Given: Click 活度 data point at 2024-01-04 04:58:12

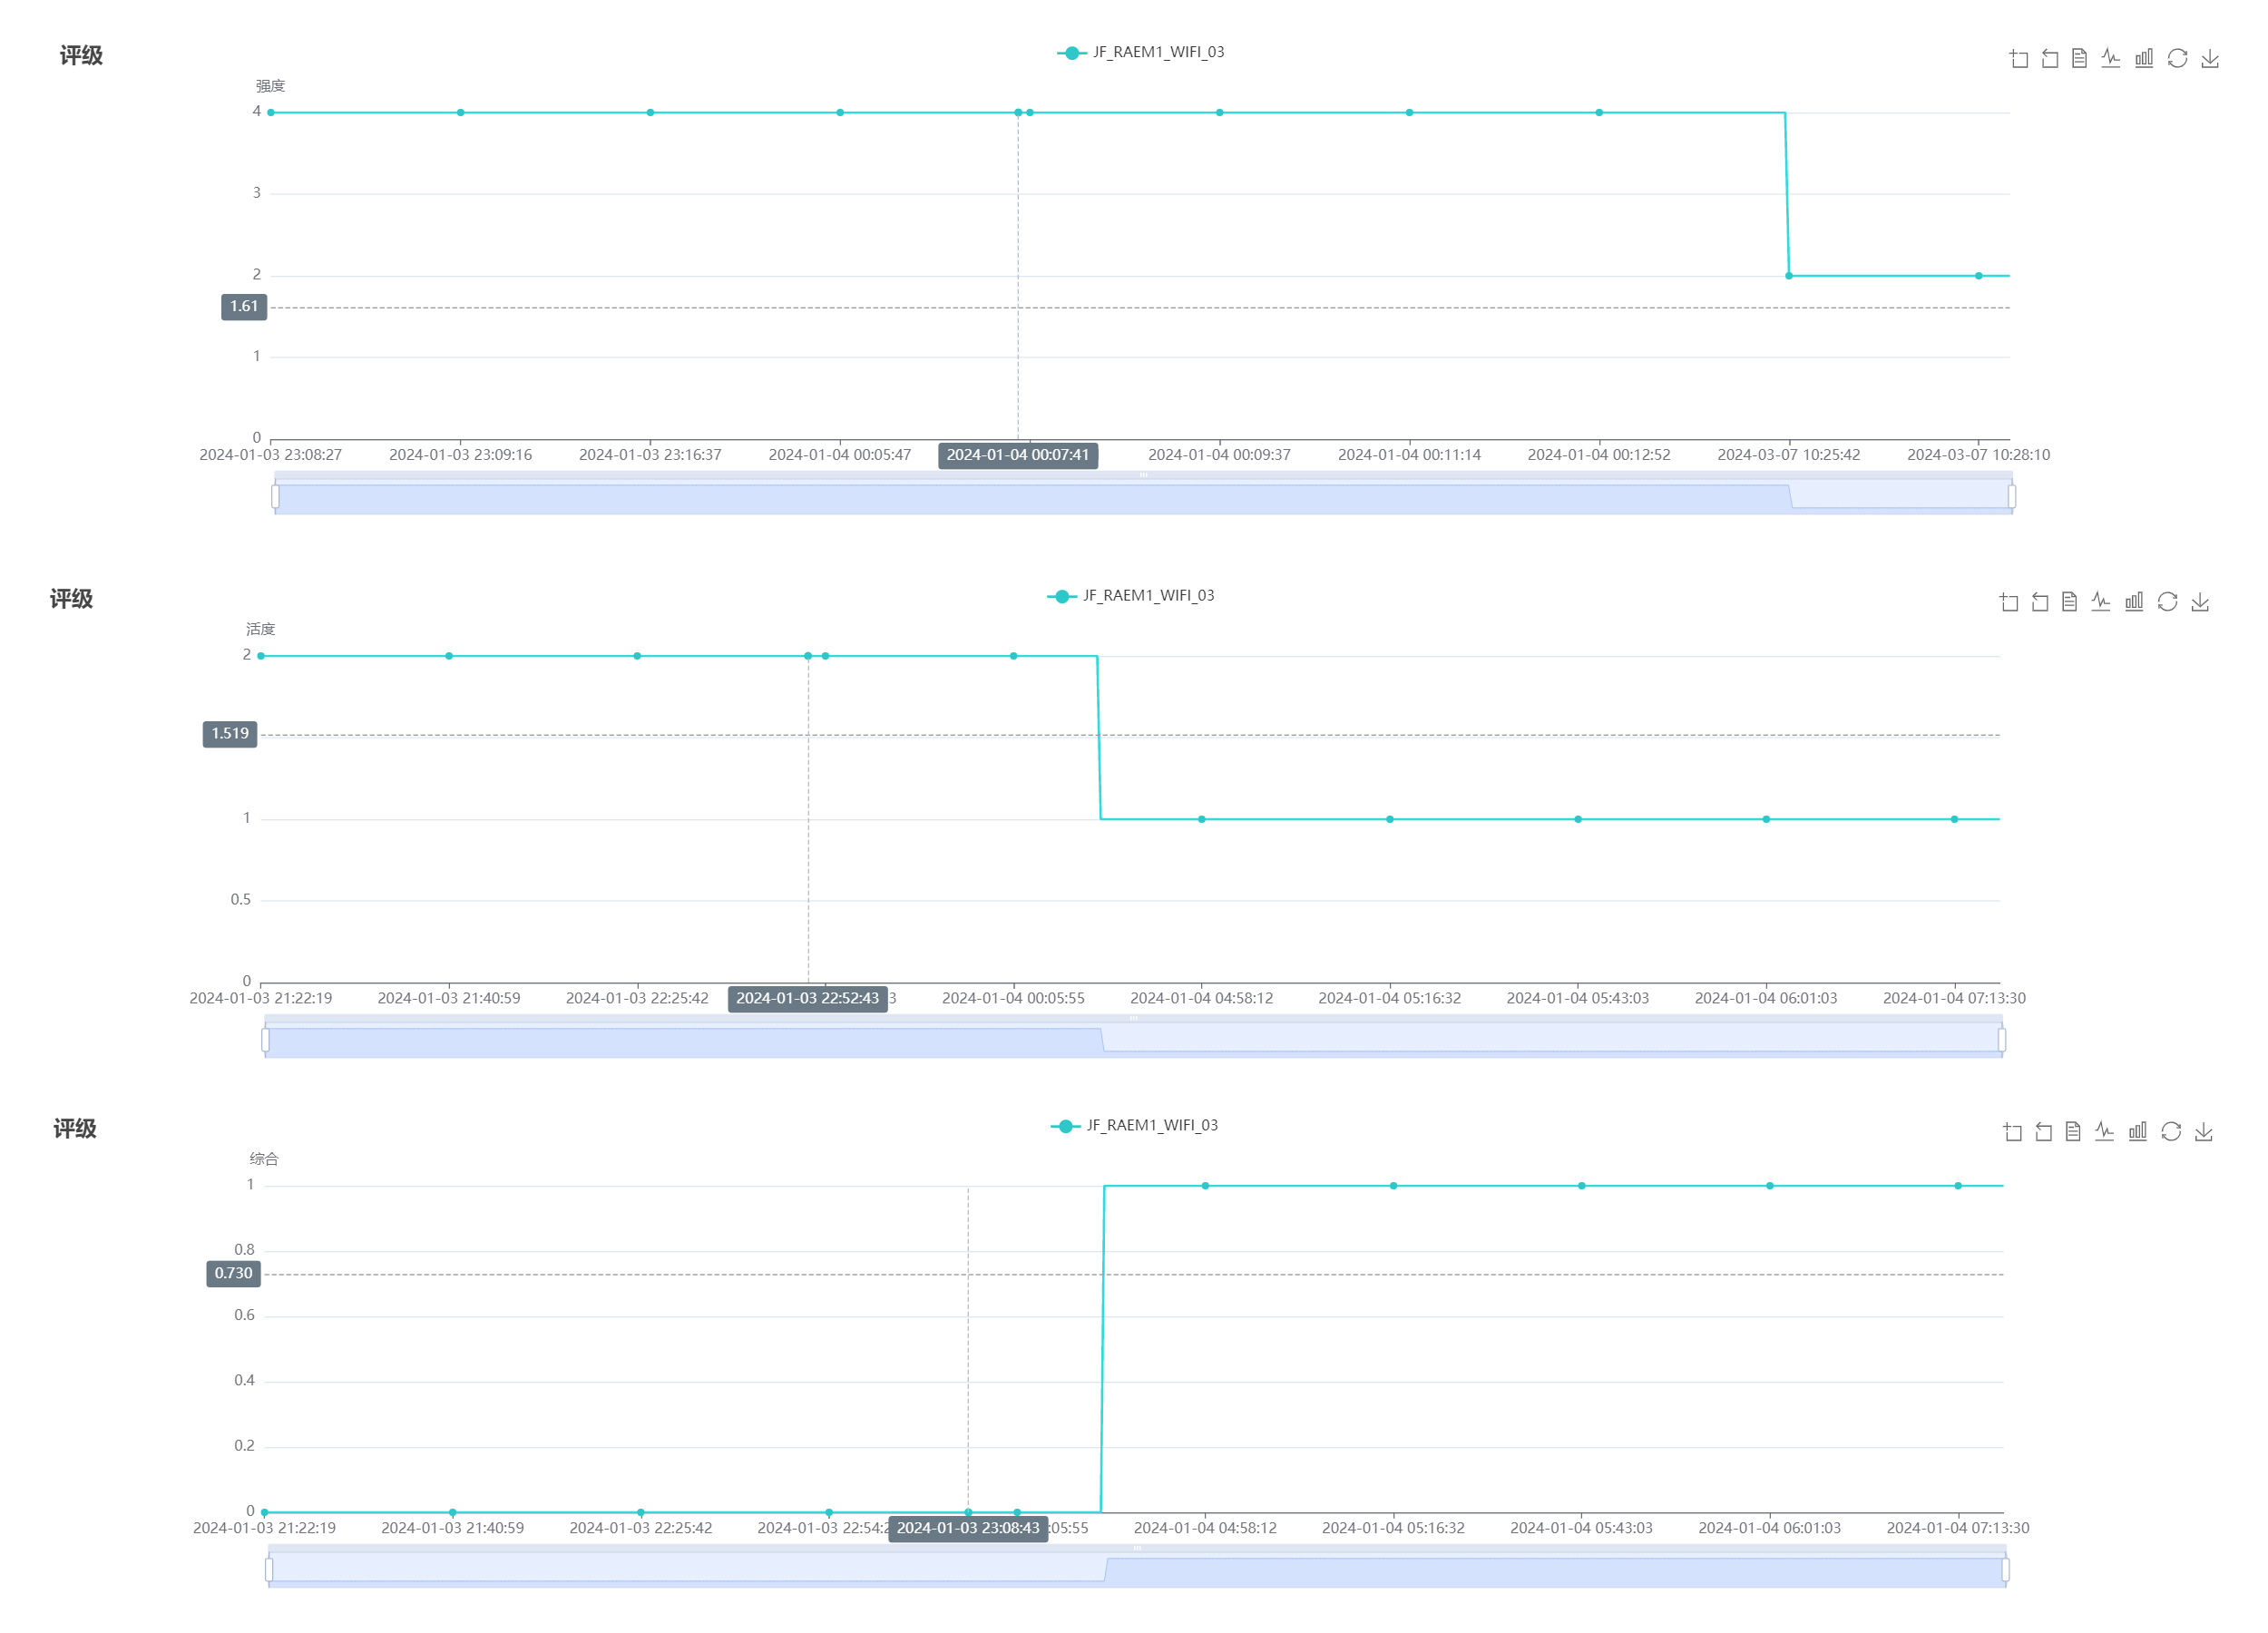Looking at the screenshot, I should point(1202,820).
